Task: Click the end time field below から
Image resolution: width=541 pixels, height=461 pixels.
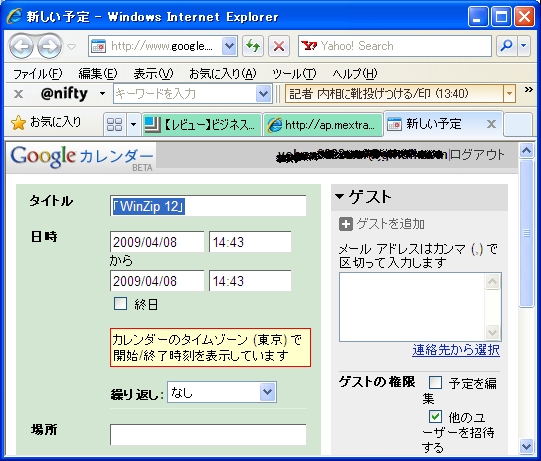Action: point(250,281)
